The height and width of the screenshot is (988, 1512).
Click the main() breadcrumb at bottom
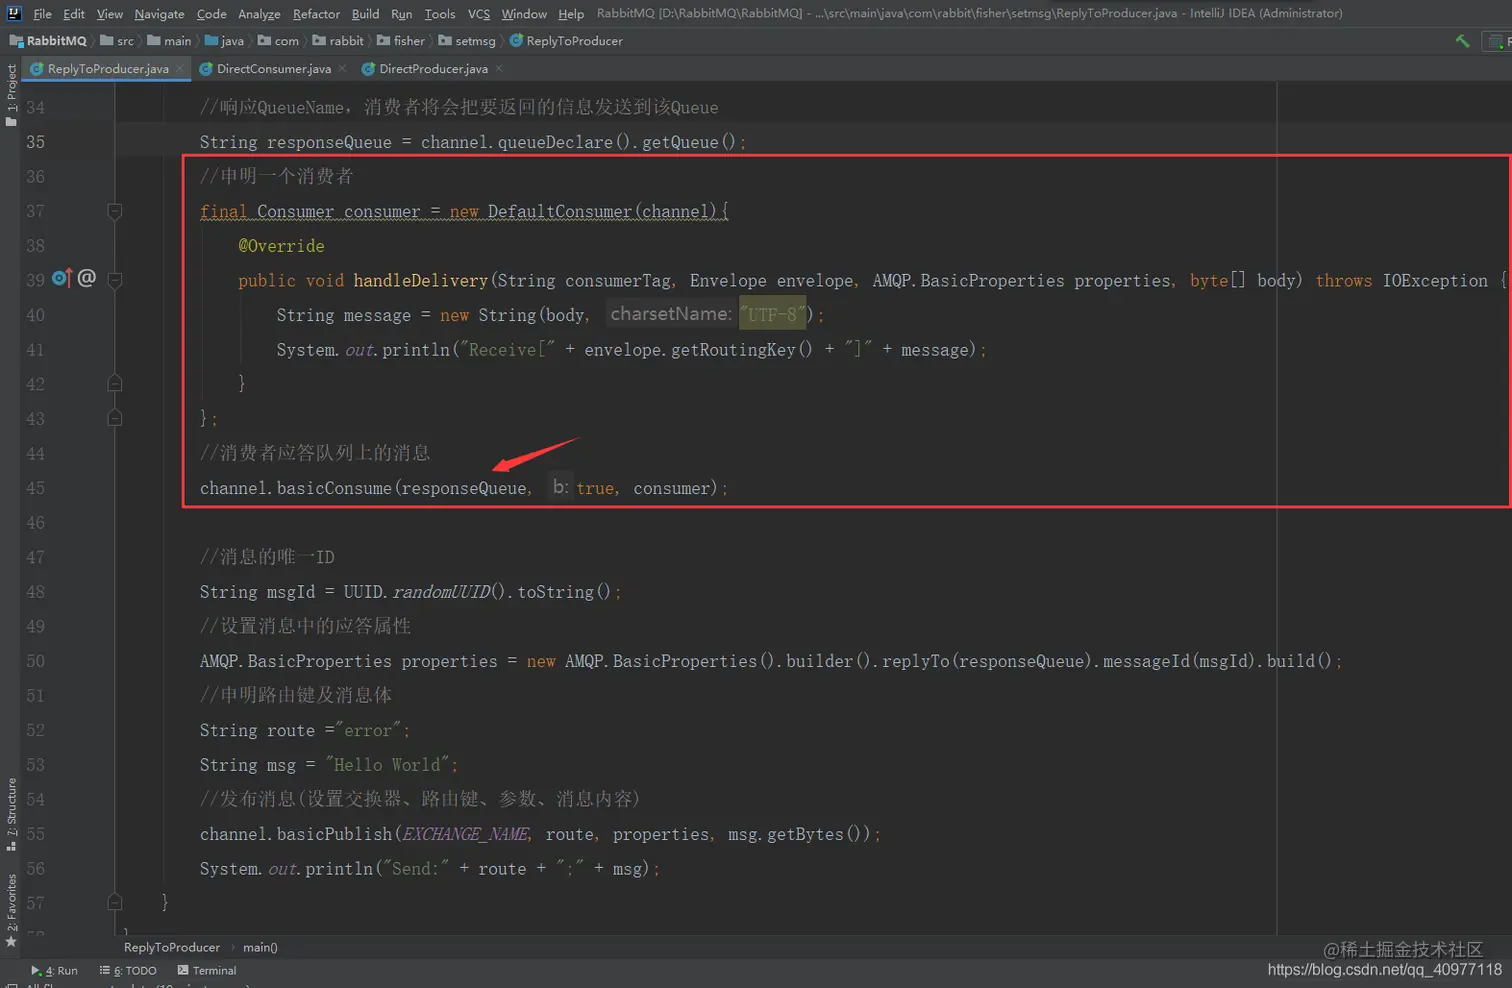click(260, 947)
